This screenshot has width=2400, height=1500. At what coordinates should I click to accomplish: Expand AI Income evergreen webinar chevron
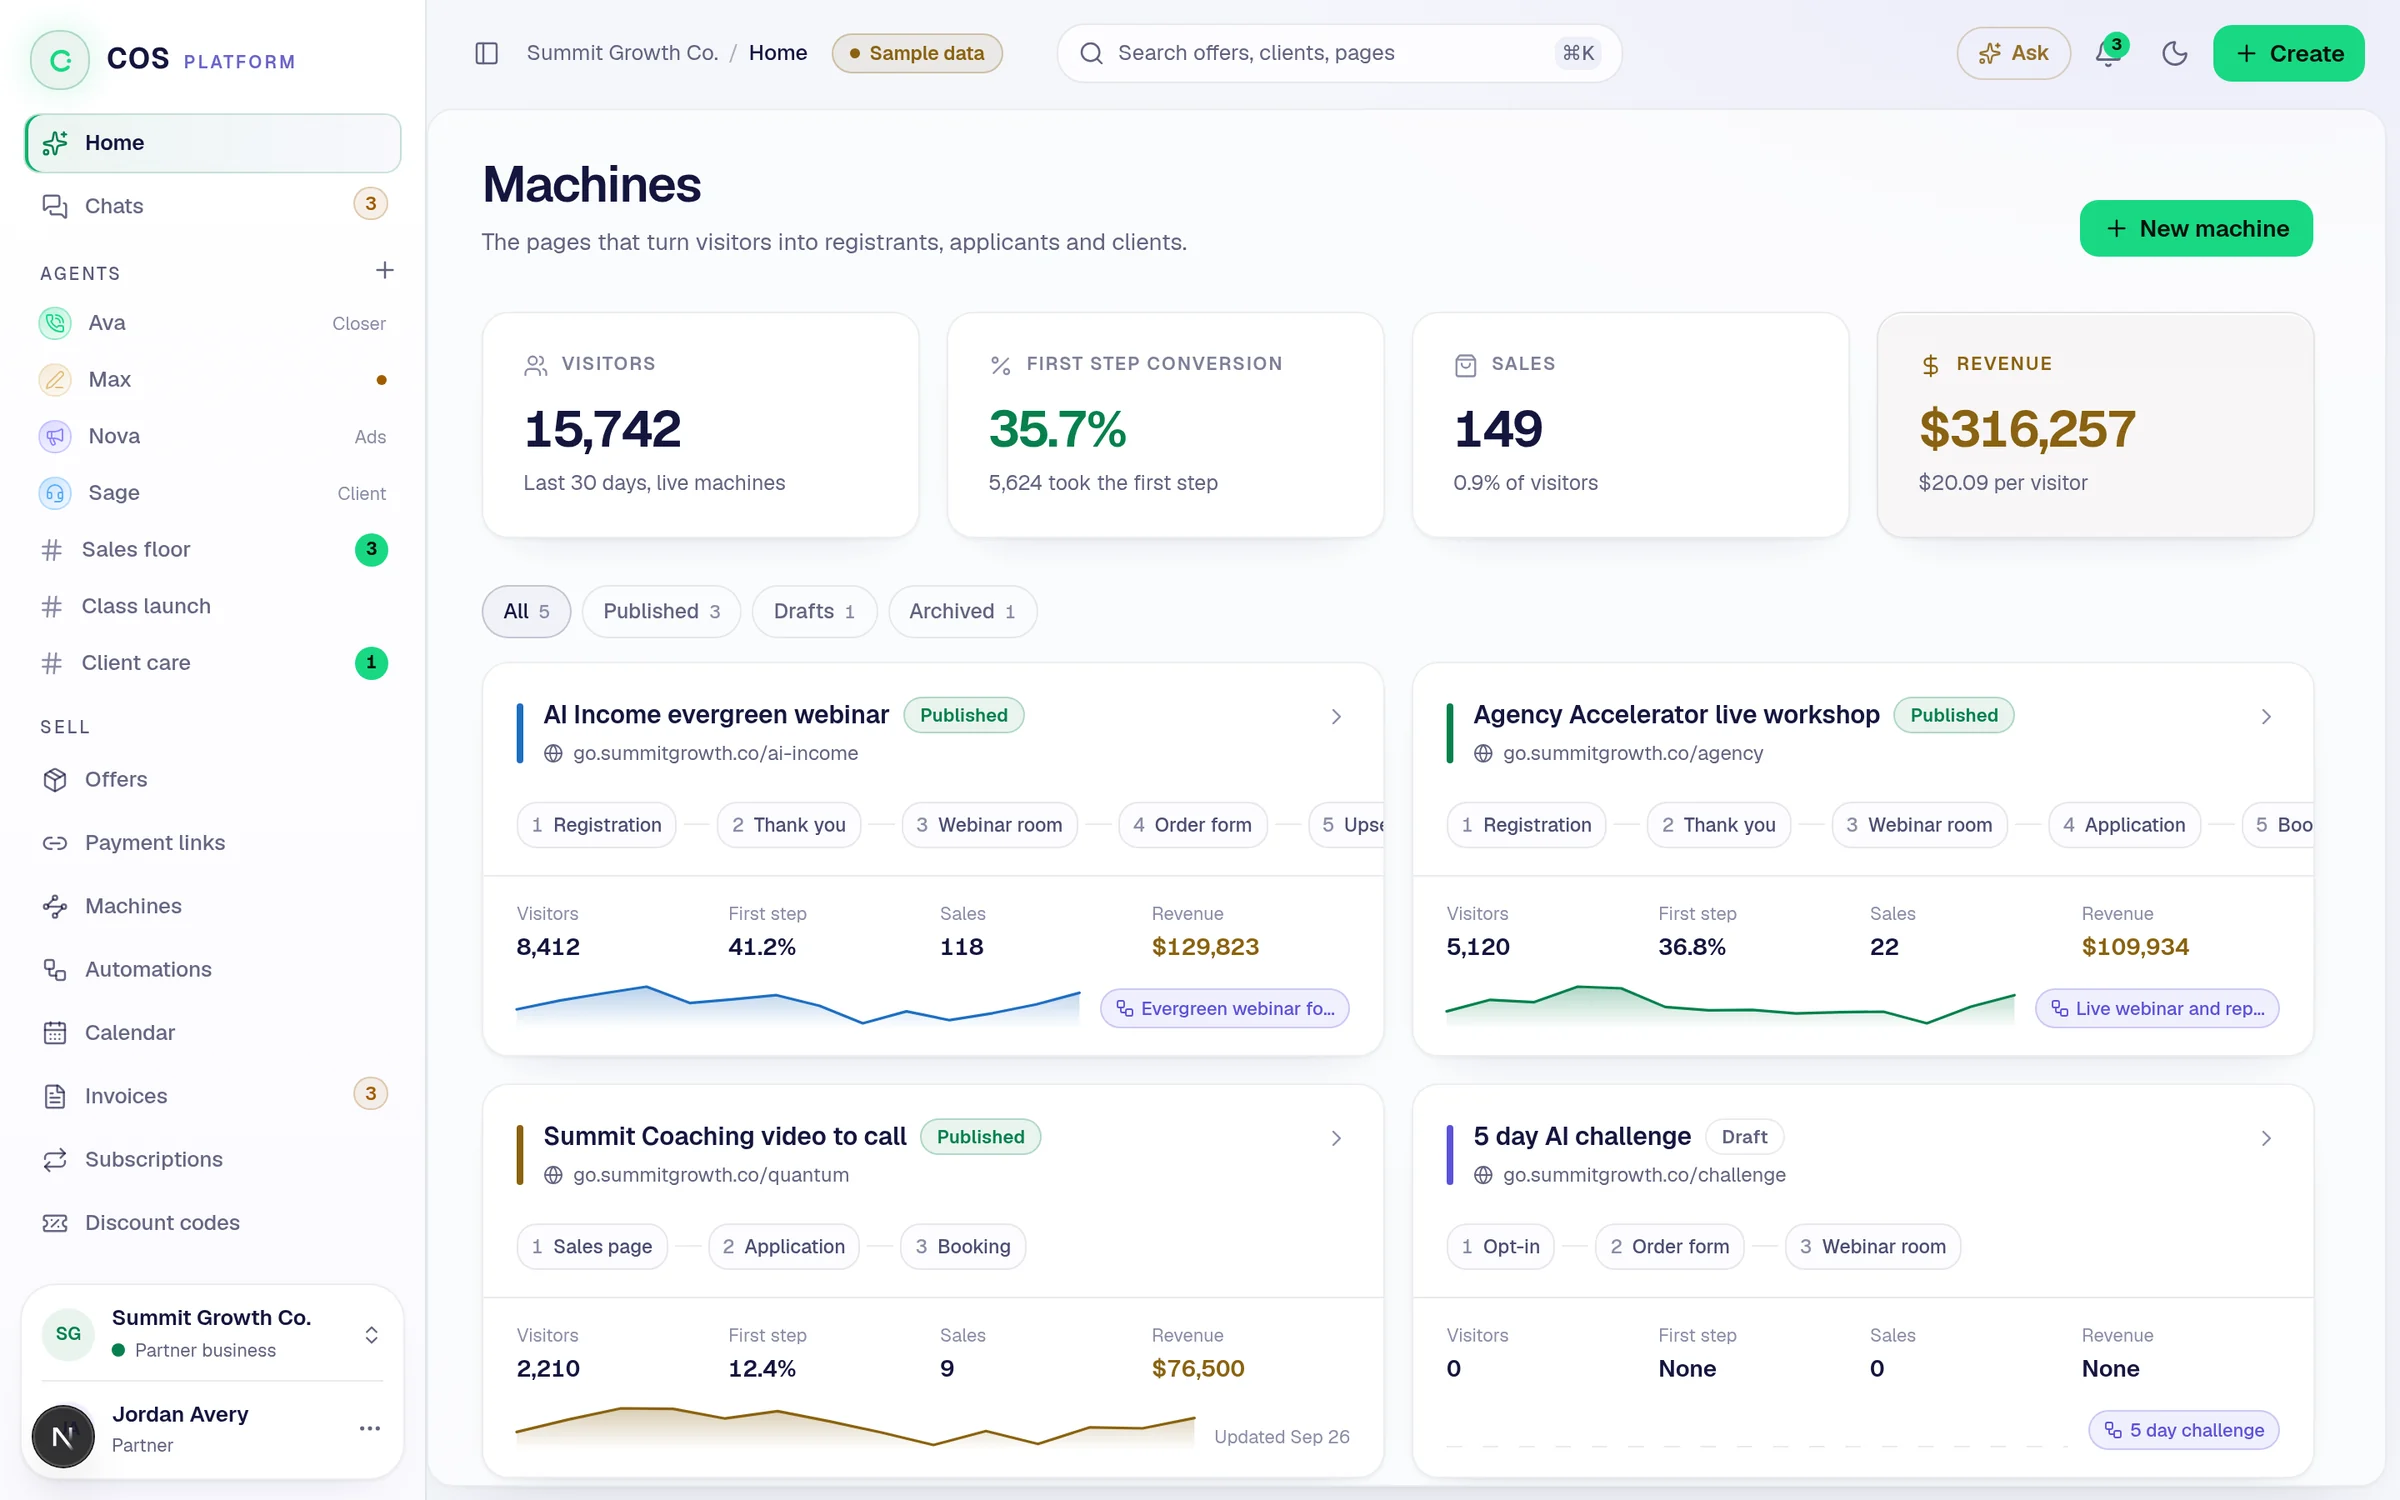point(1336,717)
